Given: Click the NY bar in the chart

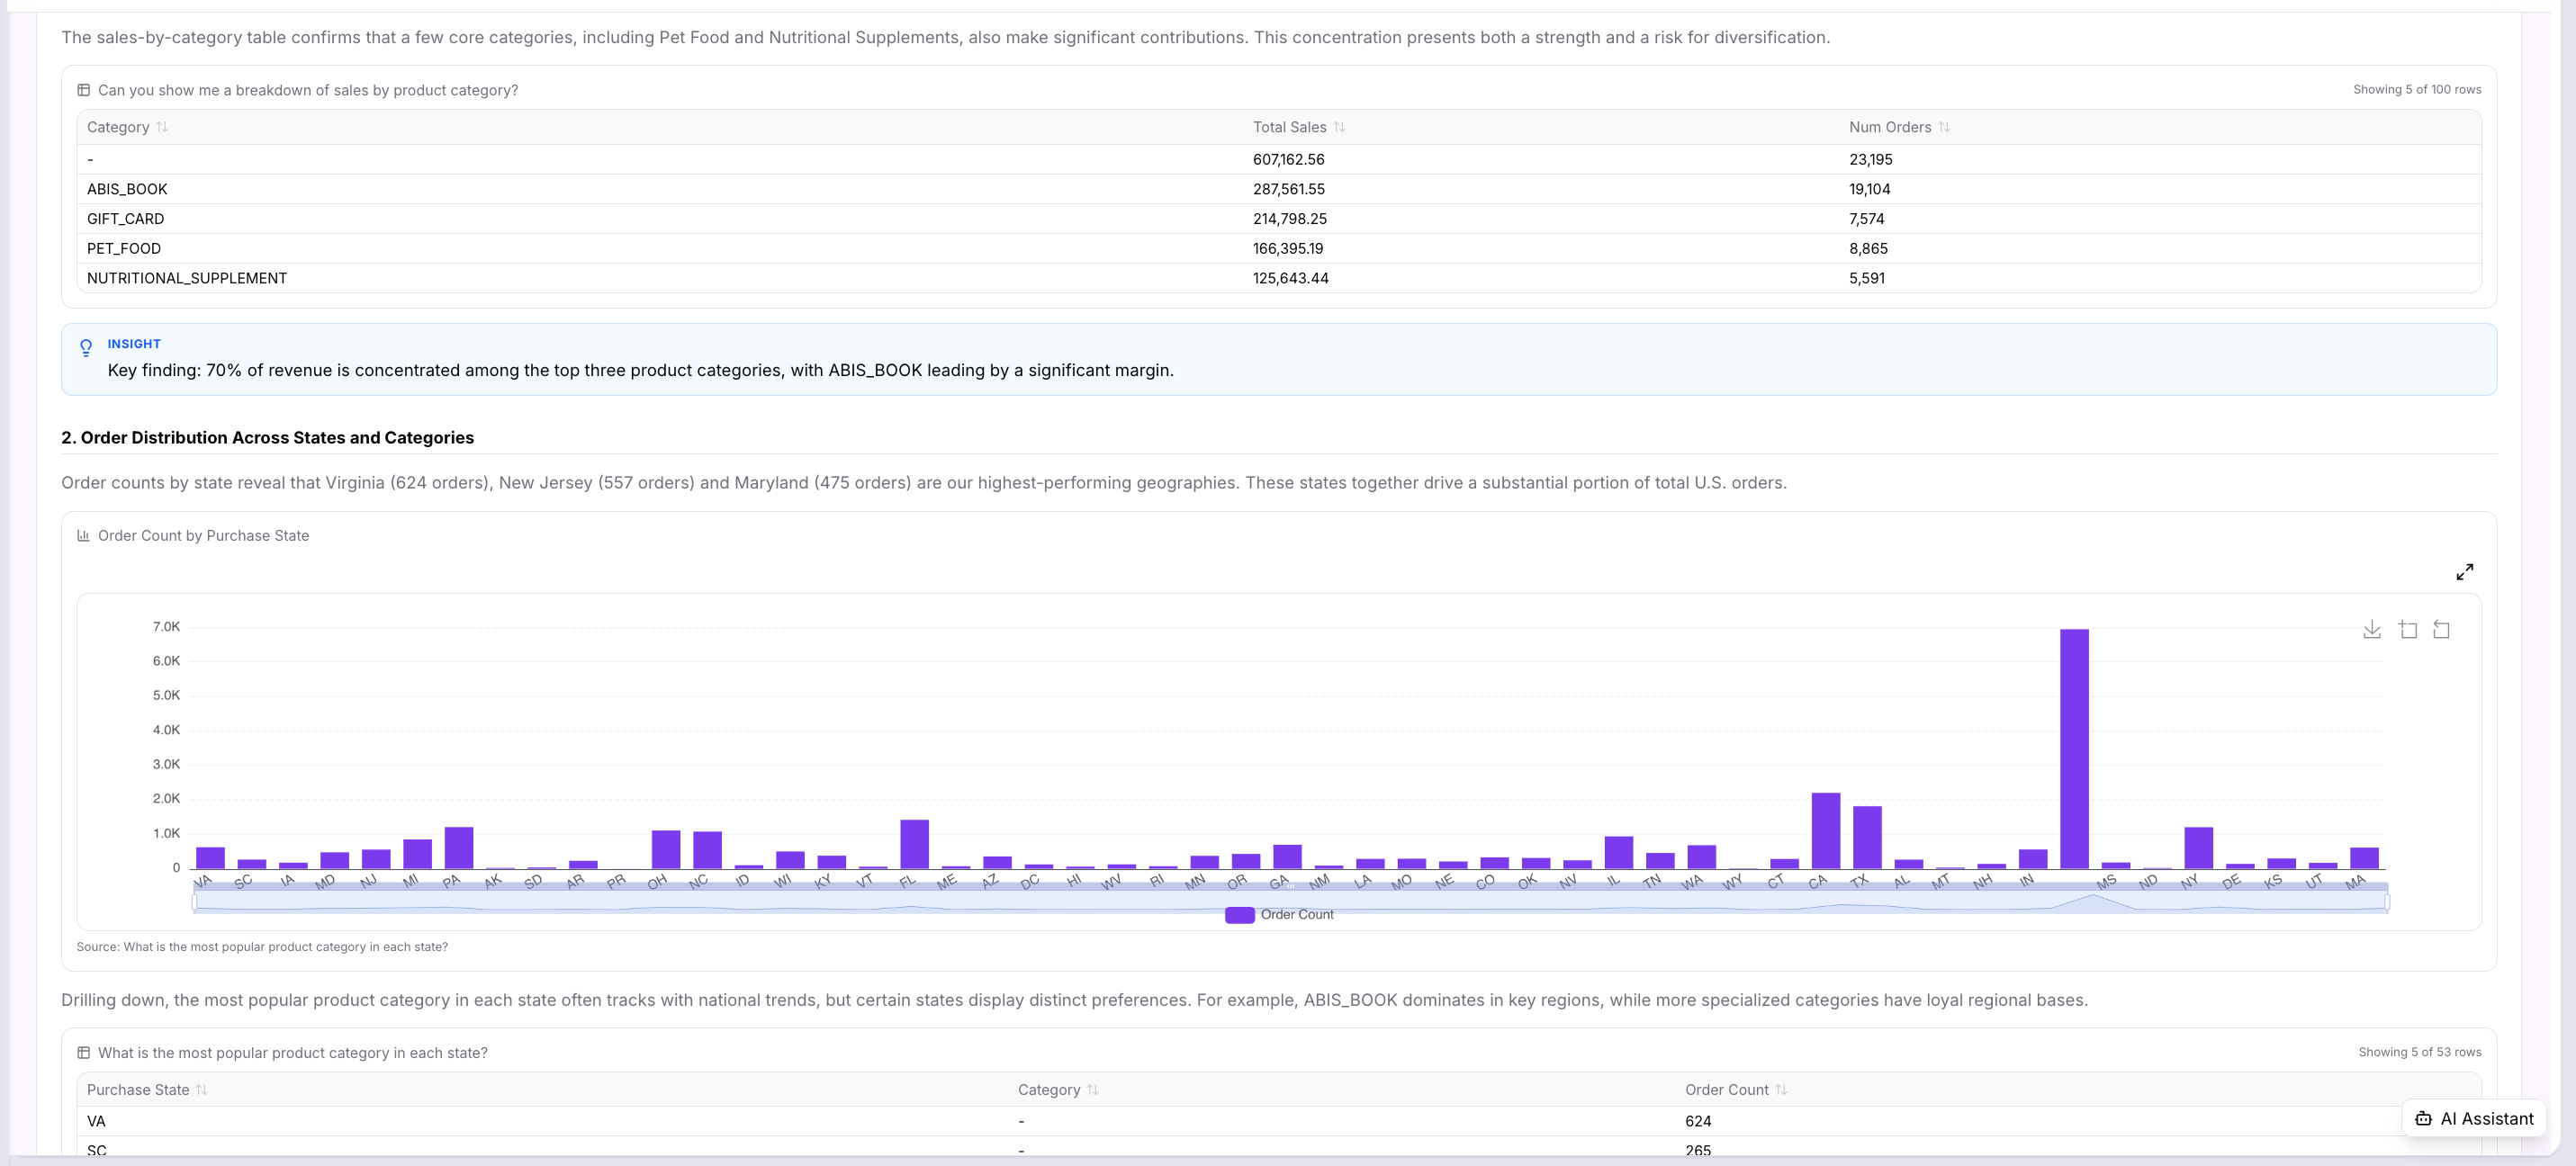Looking at the screenshot, I should (x=2198, y=847).
